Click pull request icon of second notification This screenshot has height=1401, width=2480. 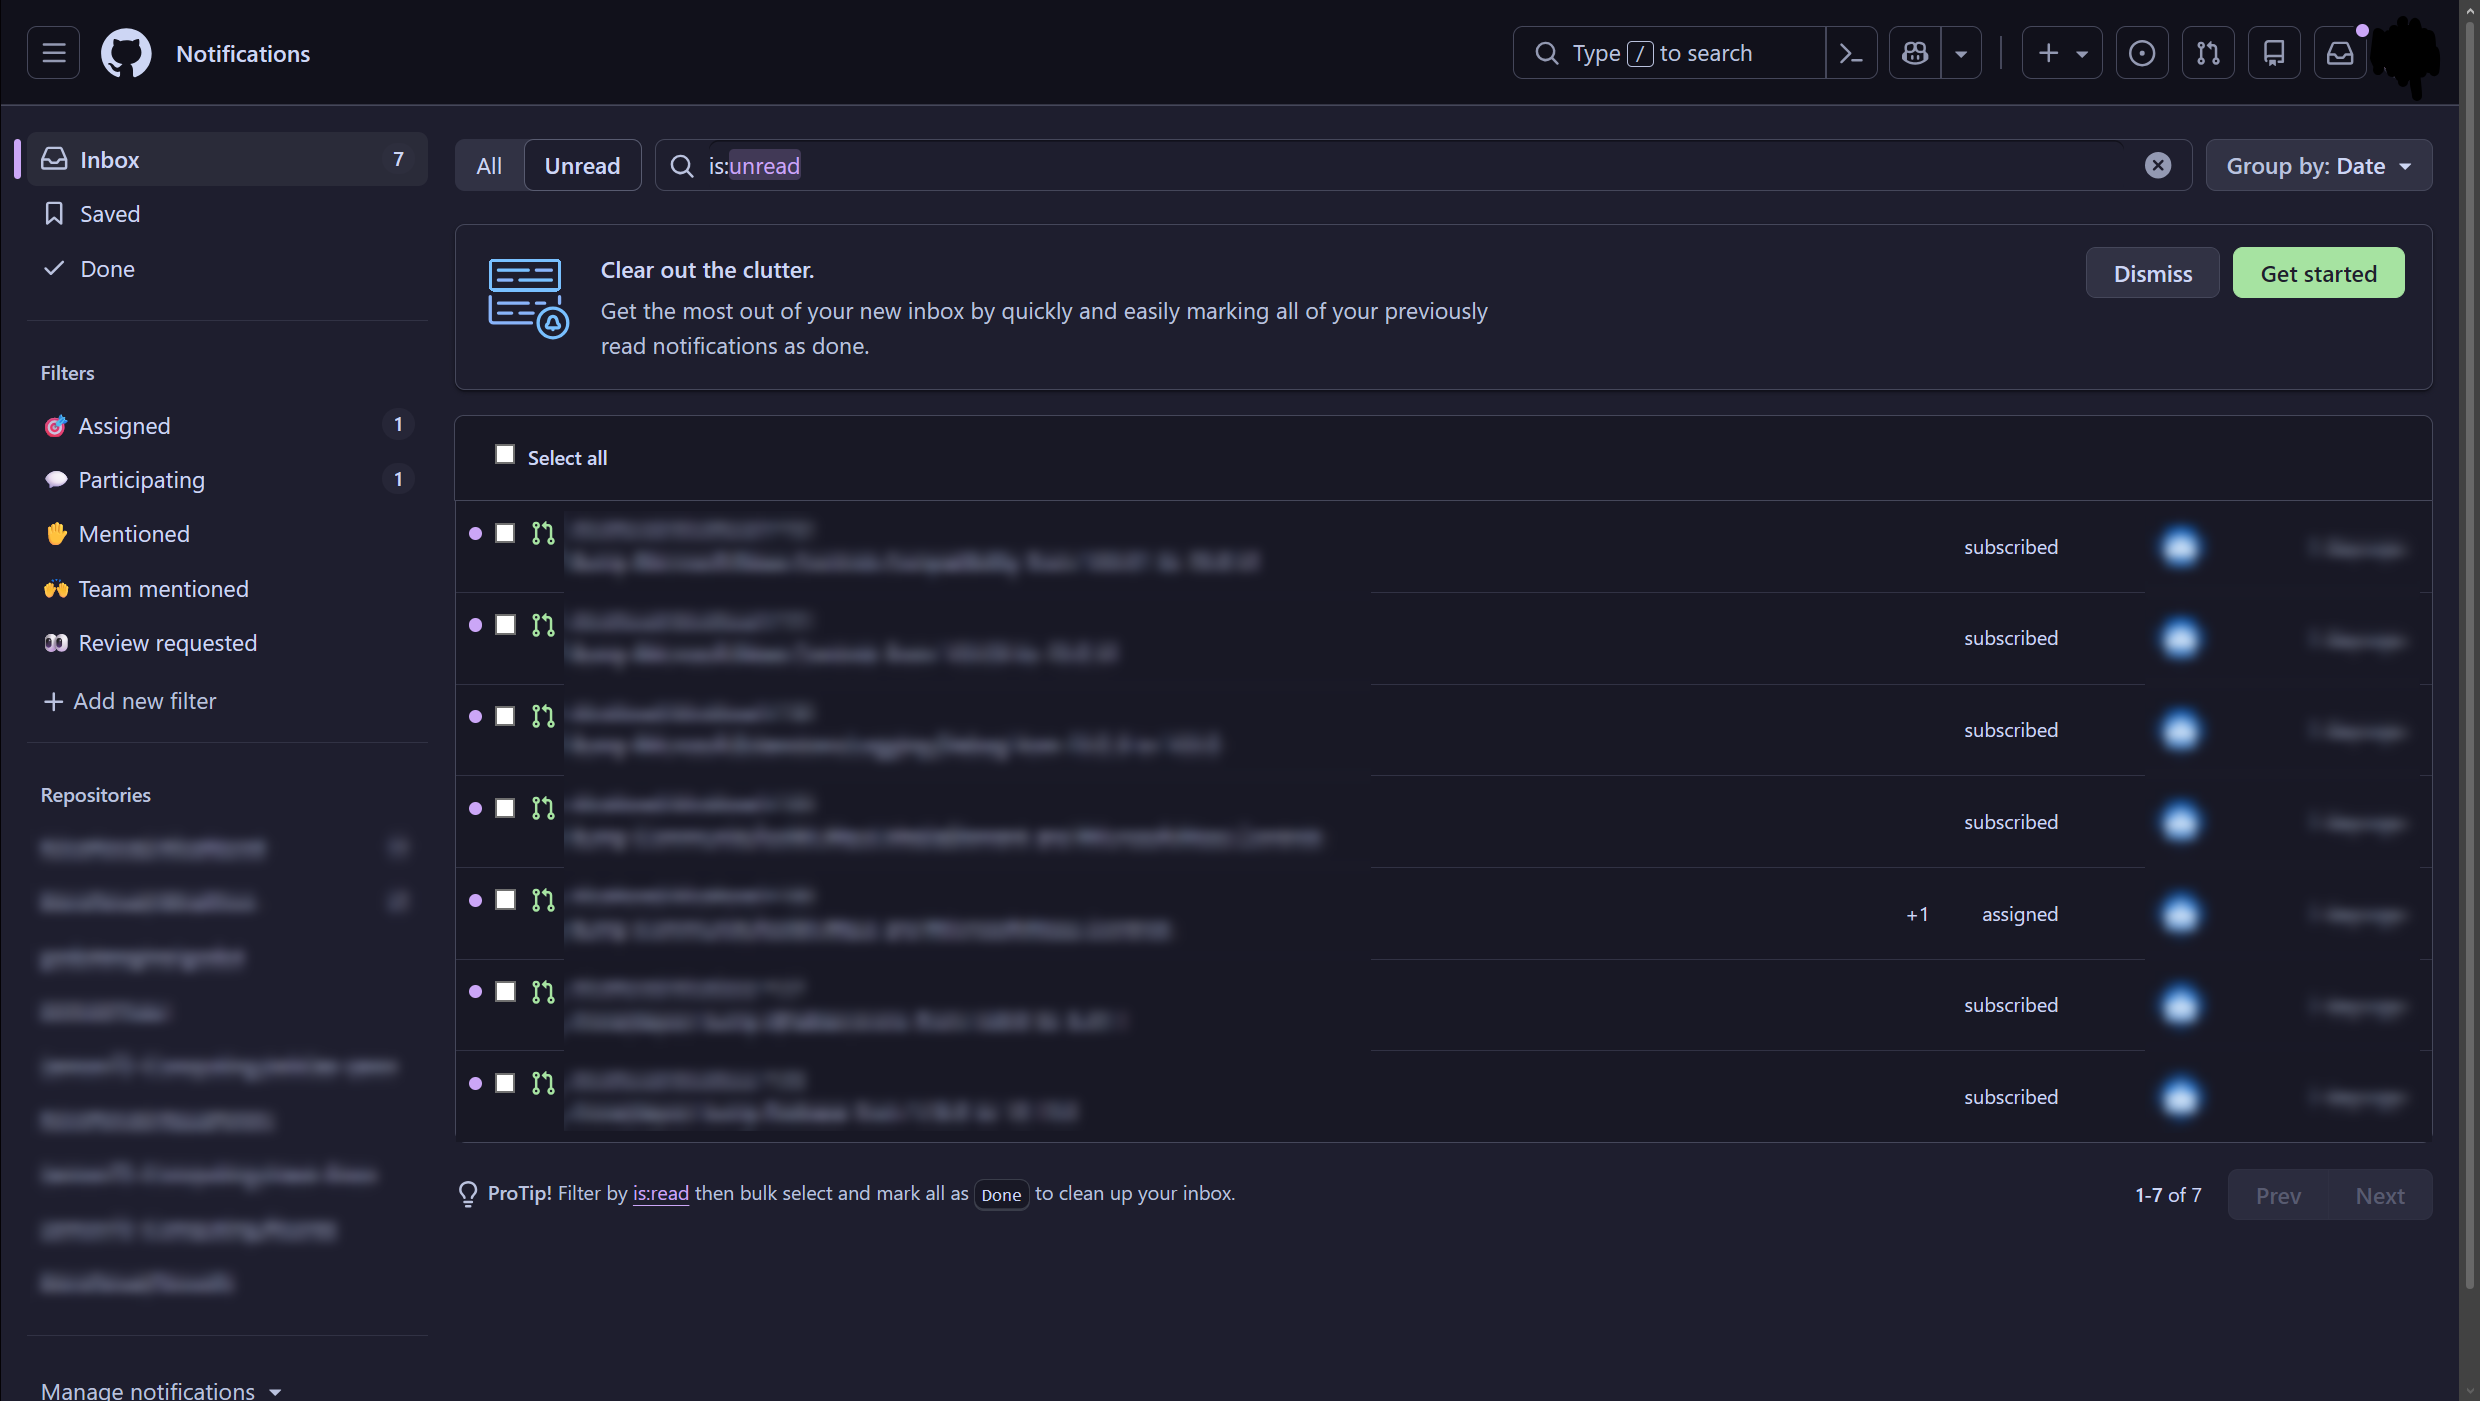pos(543,625)
